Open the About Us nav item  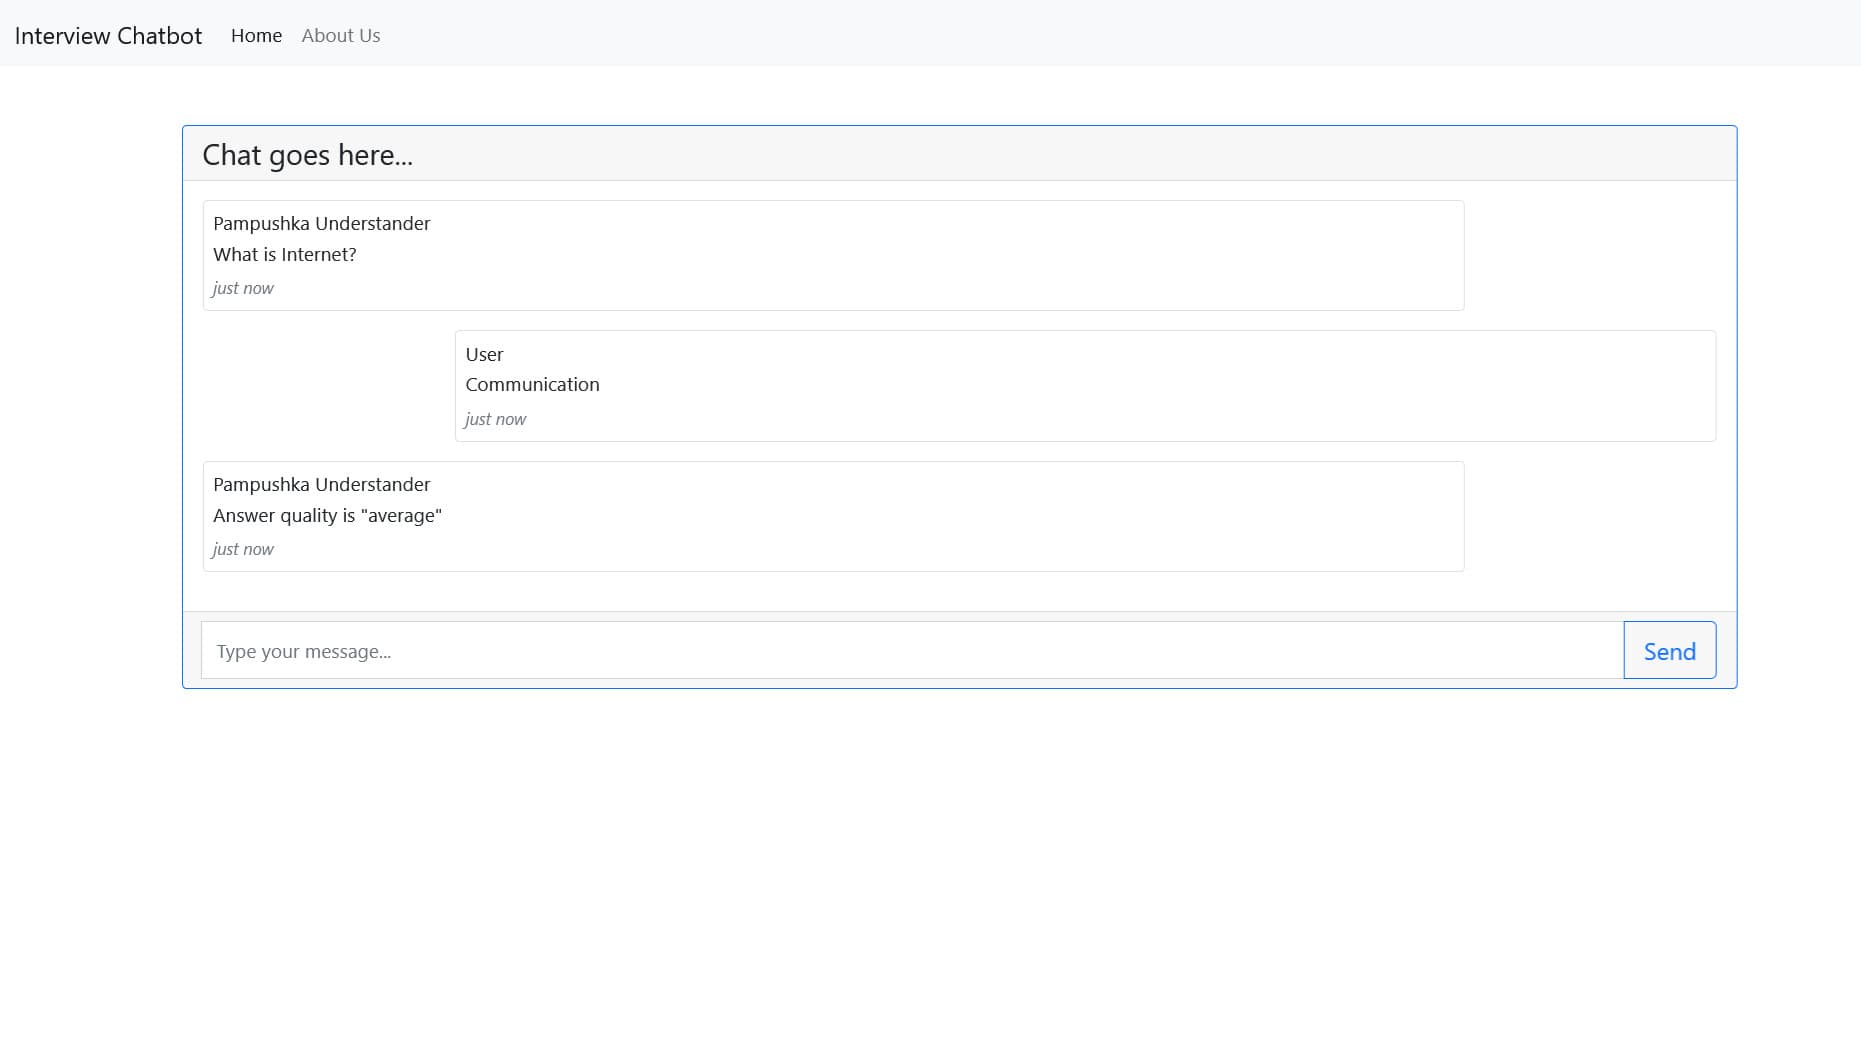click(x=341, y=36)
